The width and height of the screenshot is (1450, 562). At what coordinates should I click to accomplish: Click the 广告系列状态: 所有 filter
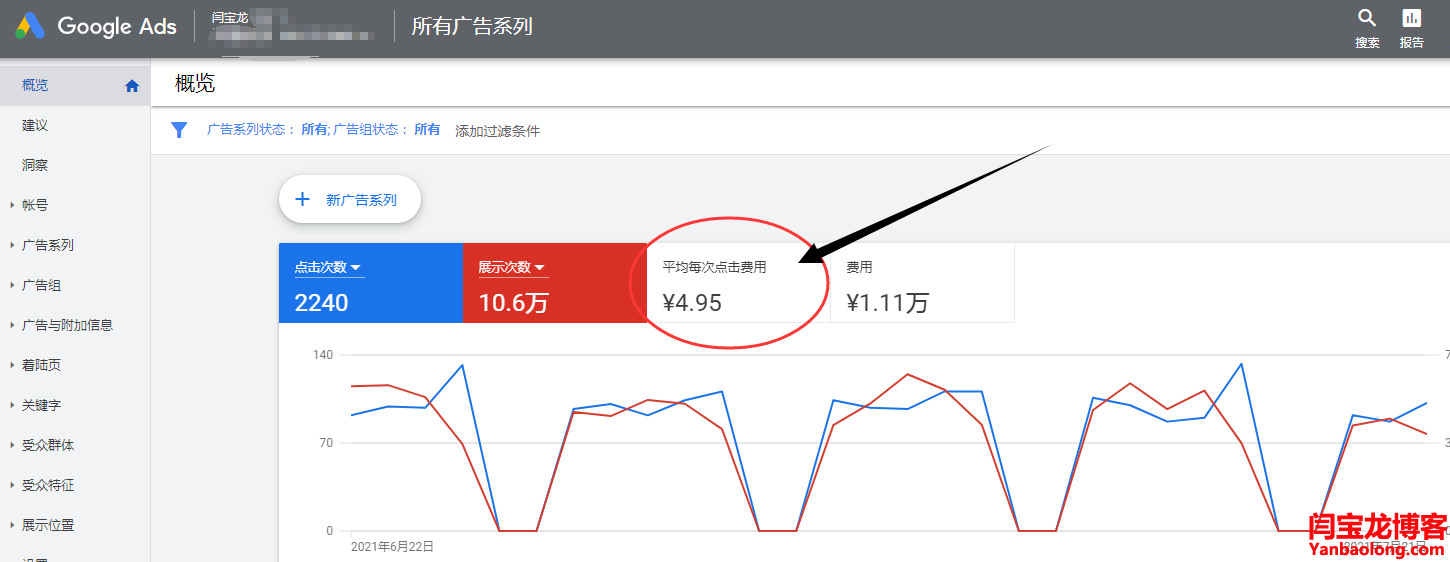[x=267, y=130]
